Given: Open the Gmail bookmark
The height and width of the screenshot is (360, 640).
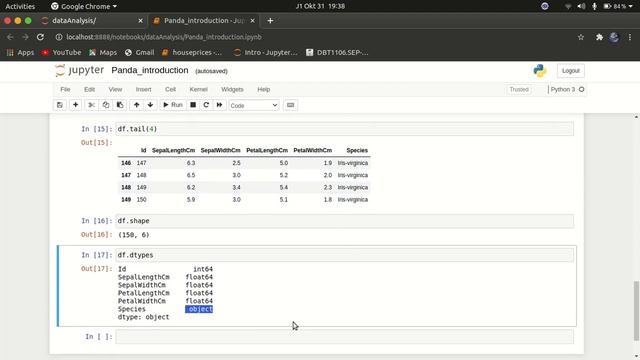Looking at the screenshot, I should tap(140, 52).
